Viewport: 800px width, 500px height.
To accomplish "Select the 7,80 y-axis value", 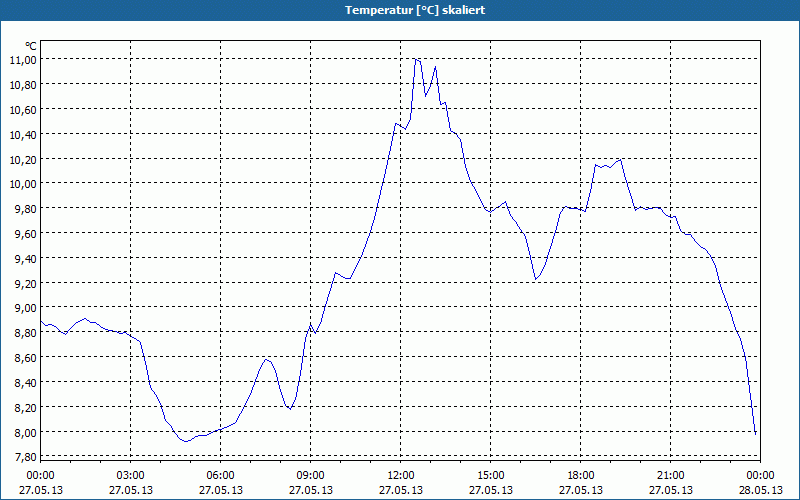I will click(26, 457).
